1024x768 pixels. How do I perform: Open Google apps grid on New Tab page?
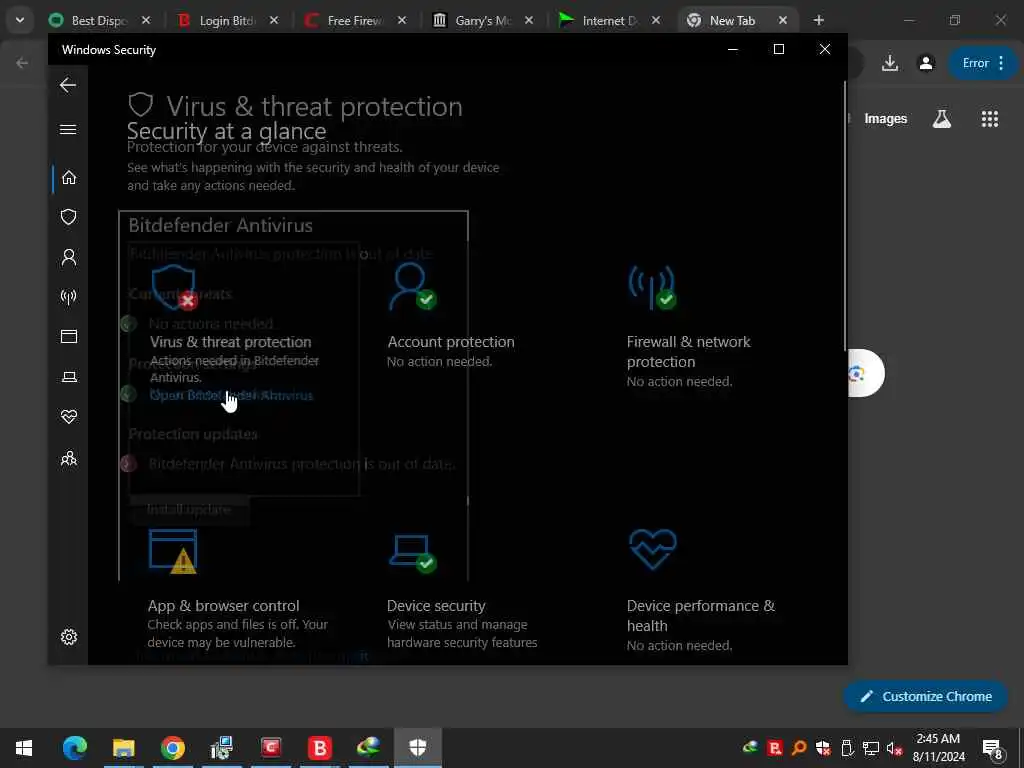tap(989, 119)
